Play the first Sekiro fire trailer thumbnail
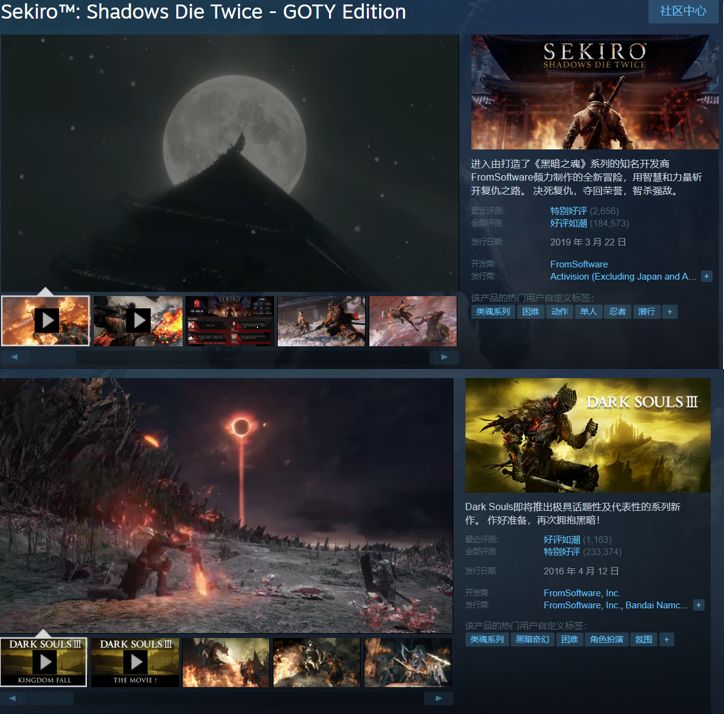 45,321
